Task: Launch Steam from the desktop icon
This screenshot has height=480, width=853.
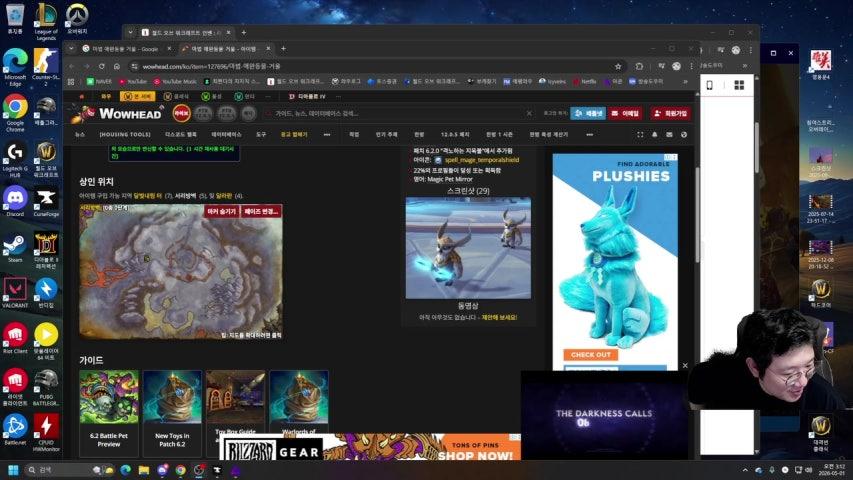Action: click(x=15, y=246)
